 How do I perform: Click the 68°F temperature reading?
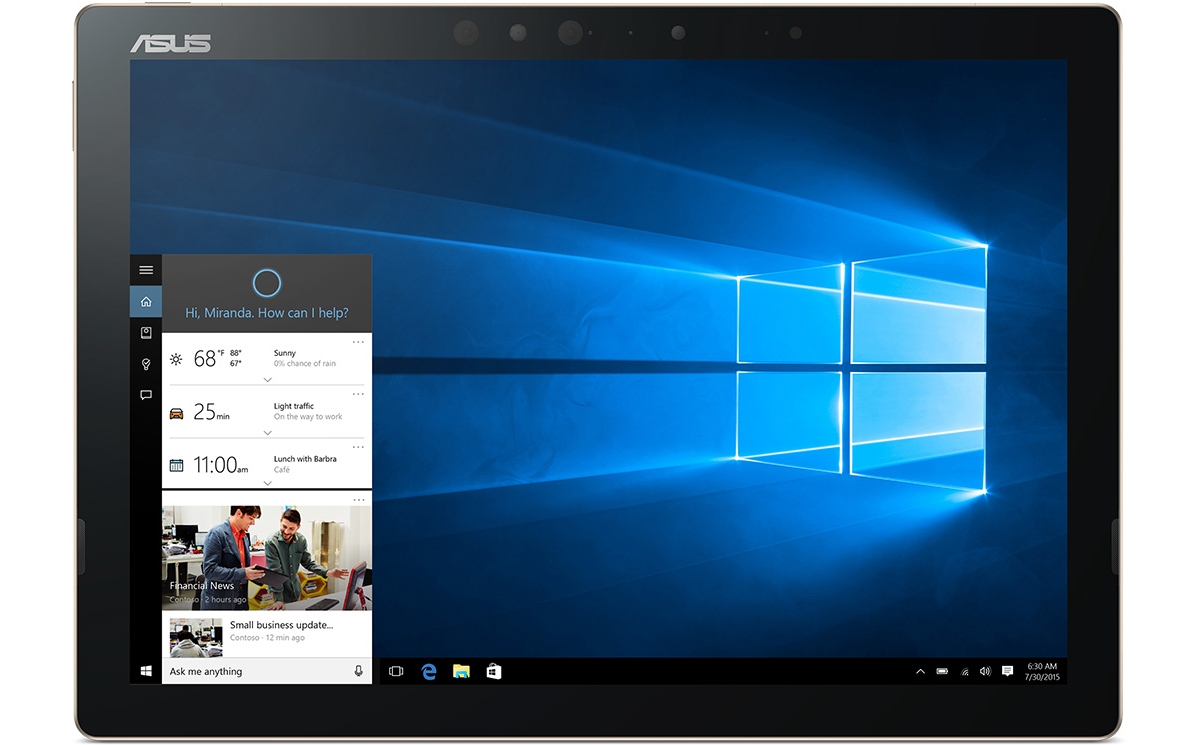209,359
